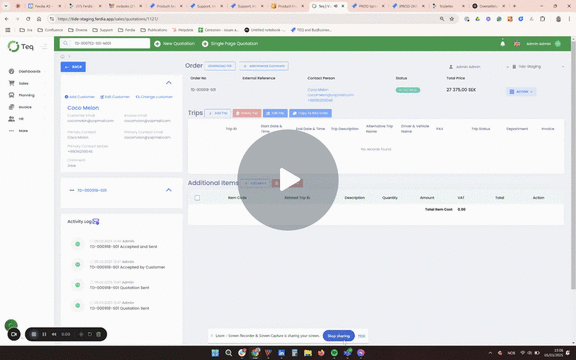The width and height of the screenshot is (576, 360).
Task: Select the 'Accepted and Sent' activity log entry
Action: (x=123, y=246)
